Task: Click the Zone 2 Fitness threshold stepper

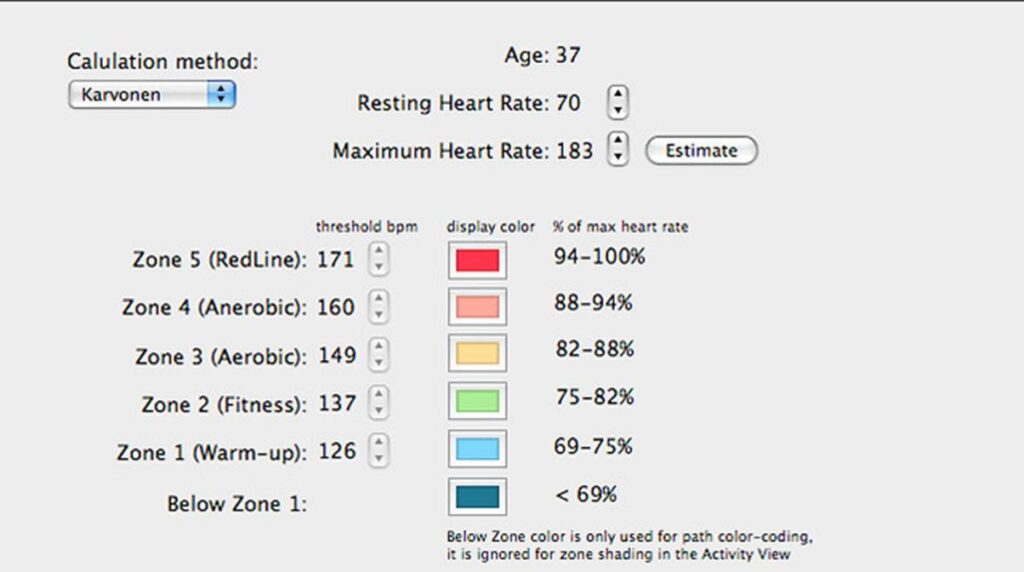Action: pyautogui.click(x=379, y=403)
